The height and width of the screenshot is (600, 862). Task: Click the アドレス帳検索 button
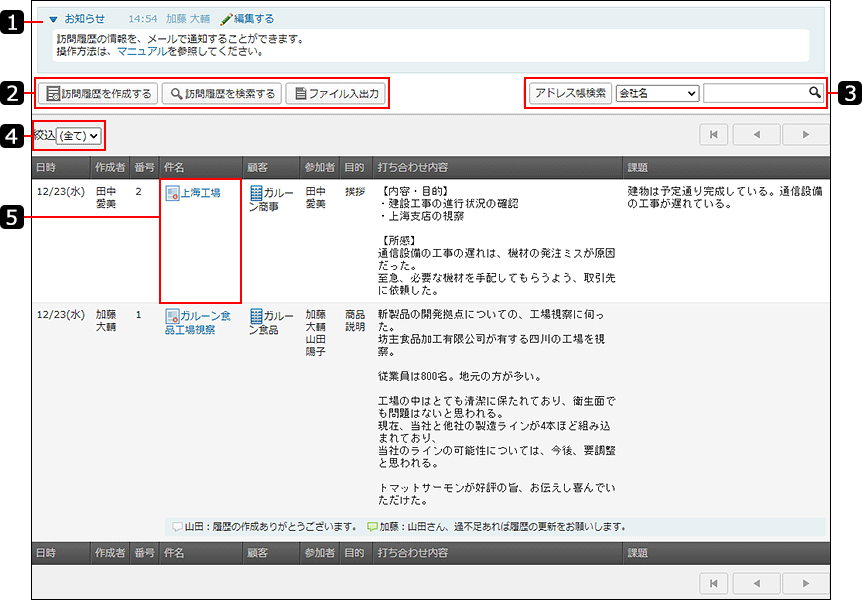[x=570, y=93]
